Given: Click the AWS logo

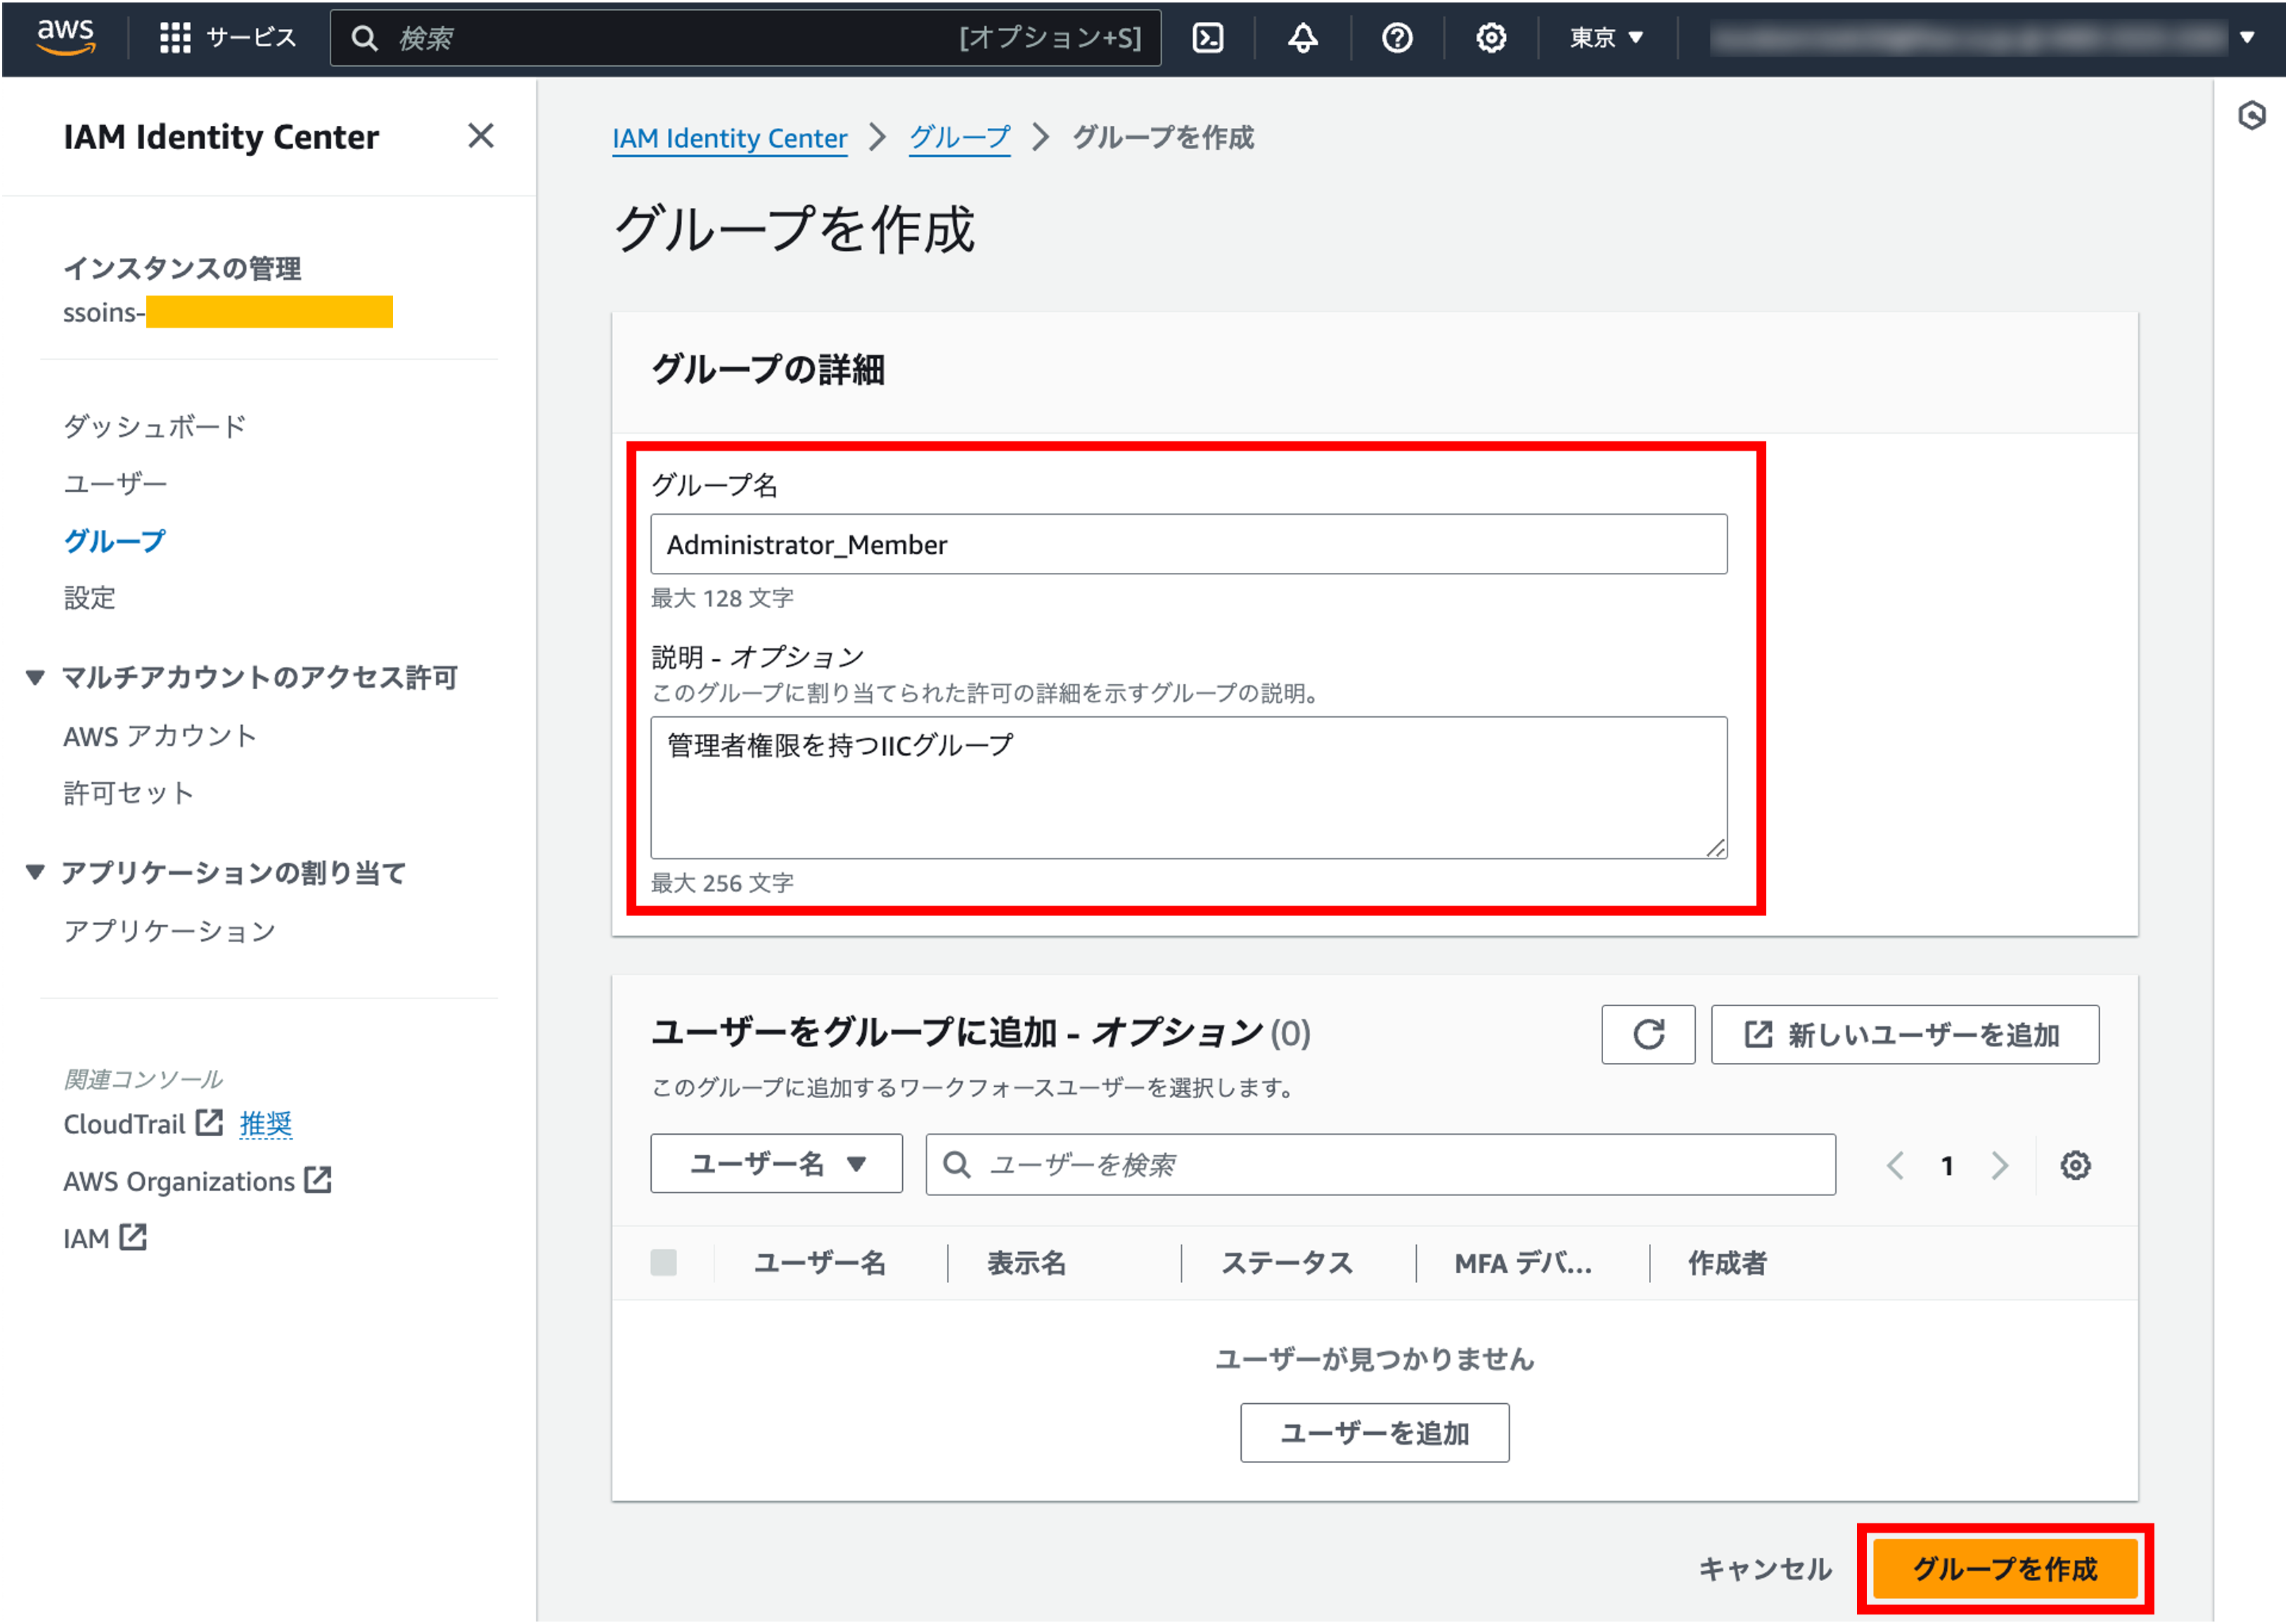Looking at the screenshot, I should coord(66,36).
